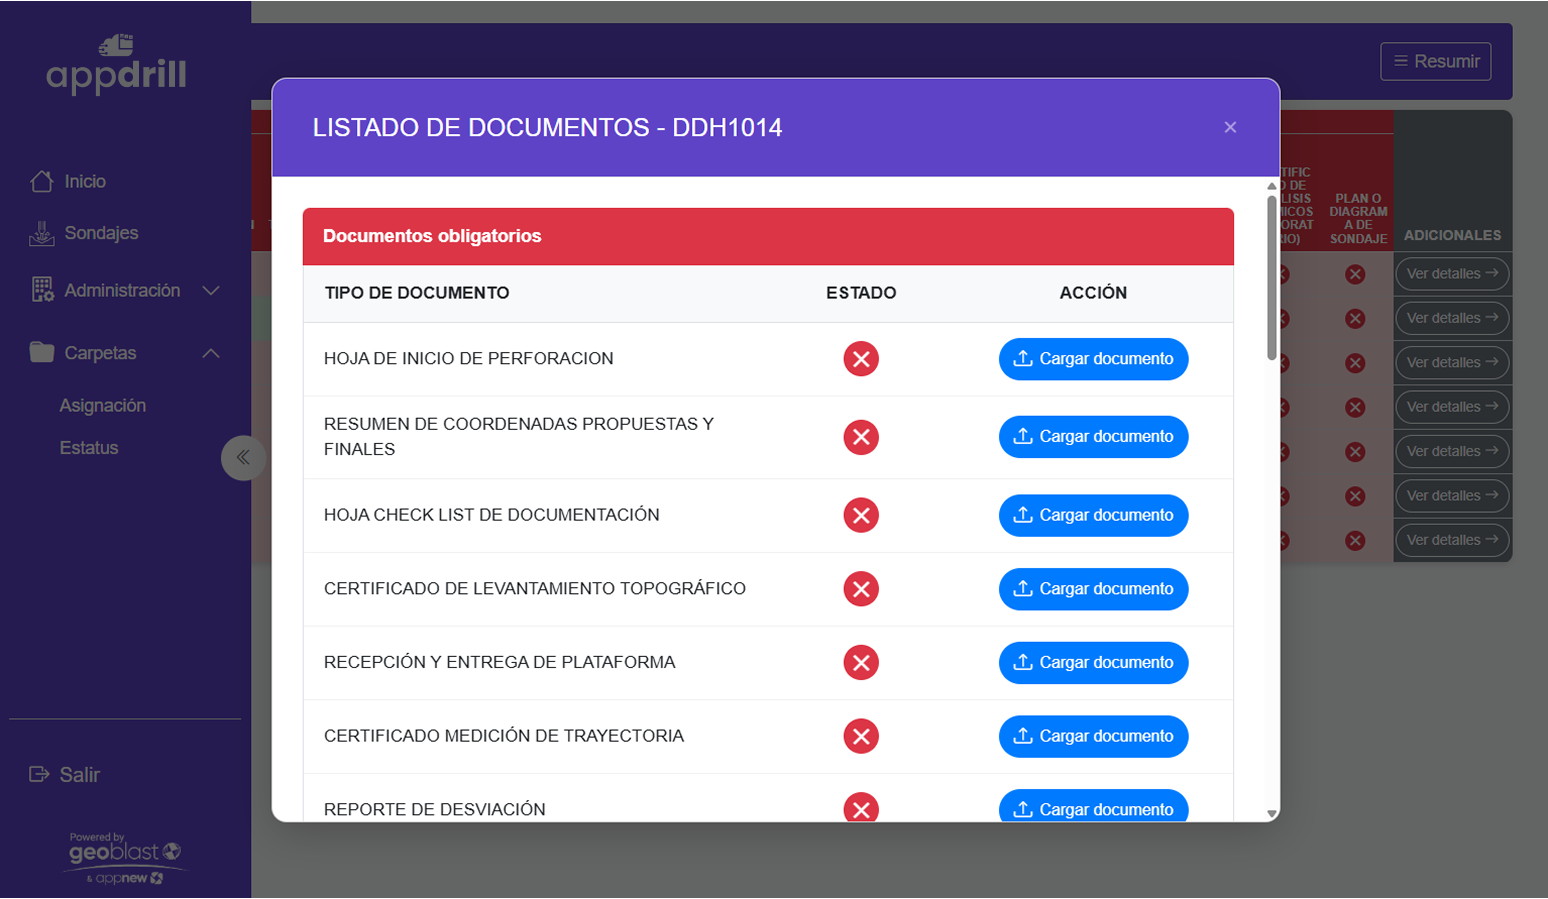The image size is (1548, 899).
Task: Open the Inicio menu item
Action: [x=85, y=181]
